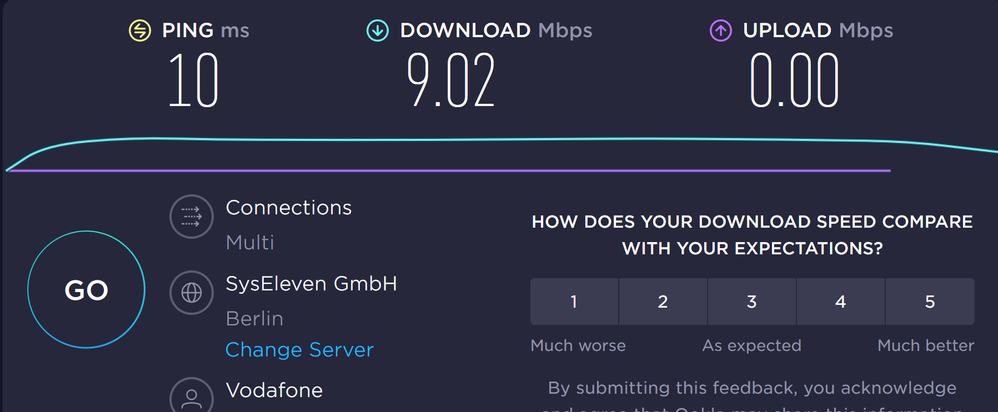This screenshot has height=412, width=998.
Task: Click the Connections Multi setting
Action: tap(250, 242)
